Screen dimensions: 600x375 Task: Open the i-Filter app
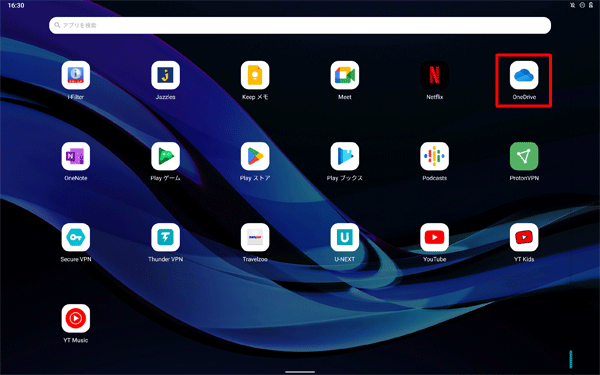pos(76,75)
